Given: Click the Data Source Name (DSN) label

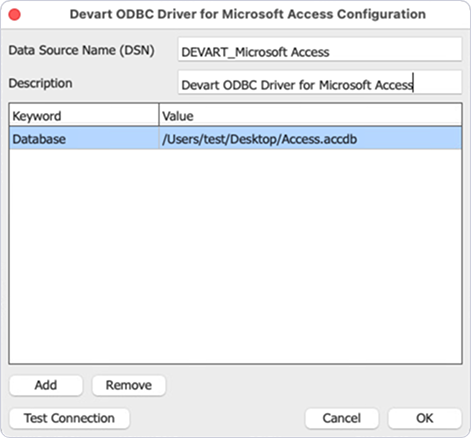Looking at the screenshot, I should 81,51.
